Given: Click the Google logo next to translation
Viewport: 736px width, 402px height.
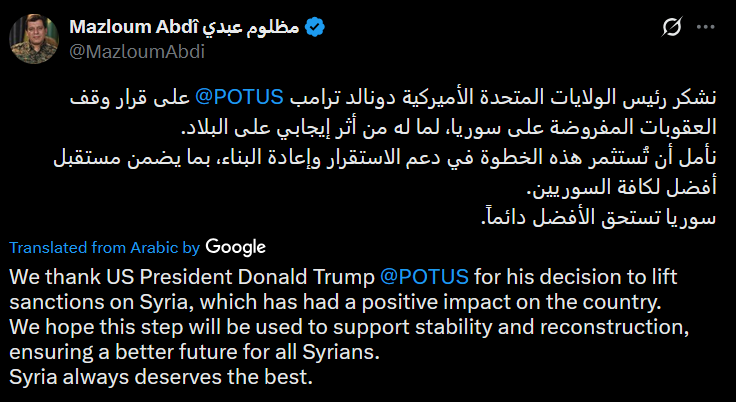Looking at the screenshot, I should pos(236,247).
